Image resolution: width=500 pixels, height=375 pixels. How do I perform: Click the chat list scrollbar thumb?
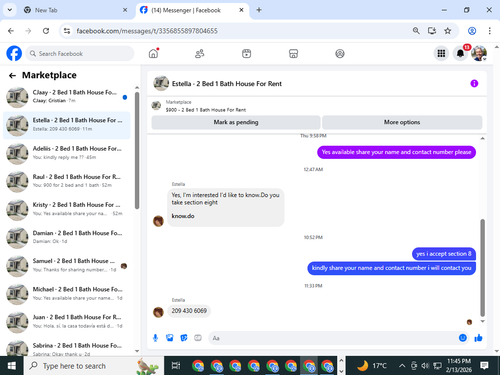(x=137, y=150)
